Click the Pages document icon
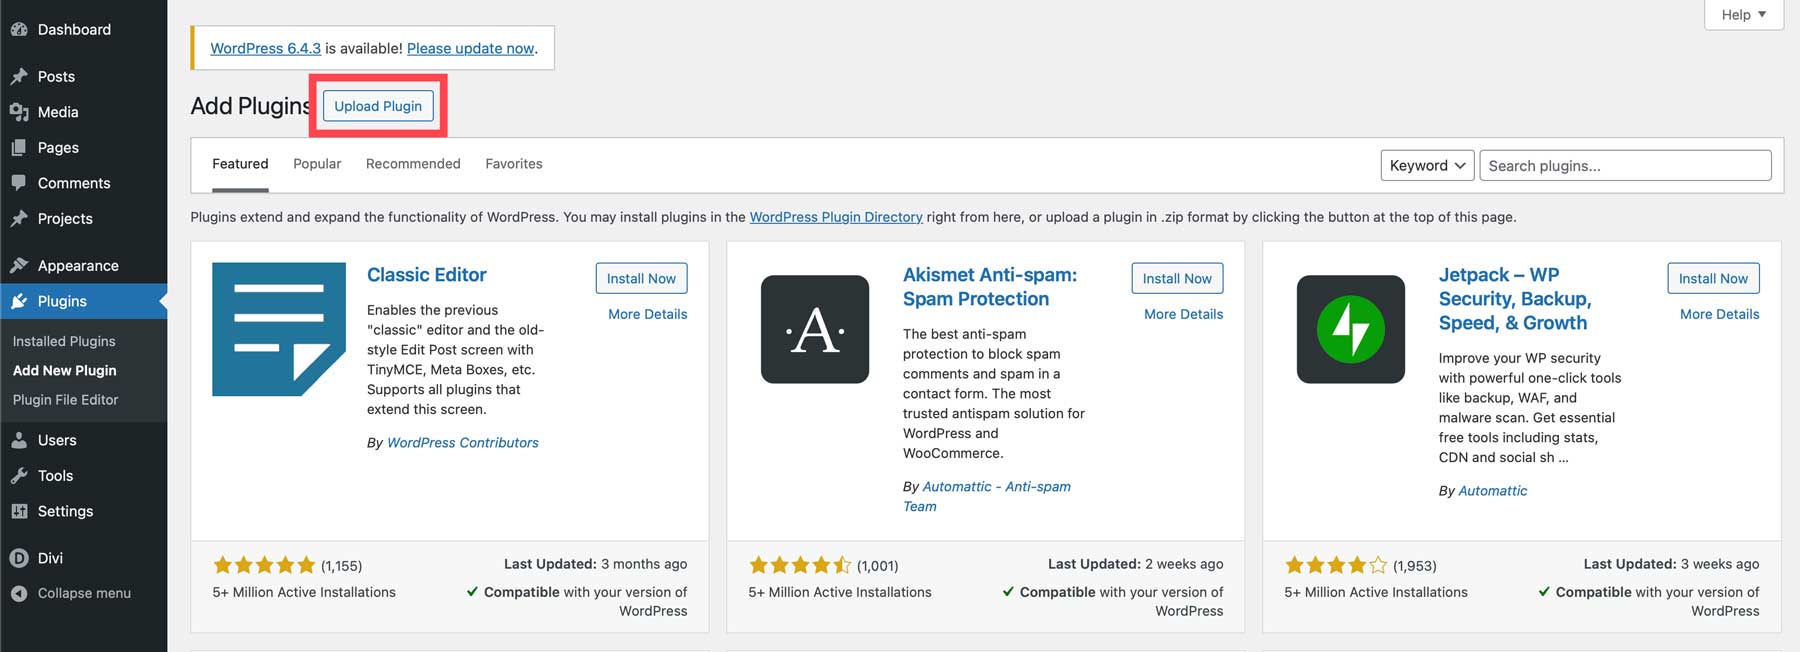The width and height of the screenshot is (1800, 652). (19, 147)
